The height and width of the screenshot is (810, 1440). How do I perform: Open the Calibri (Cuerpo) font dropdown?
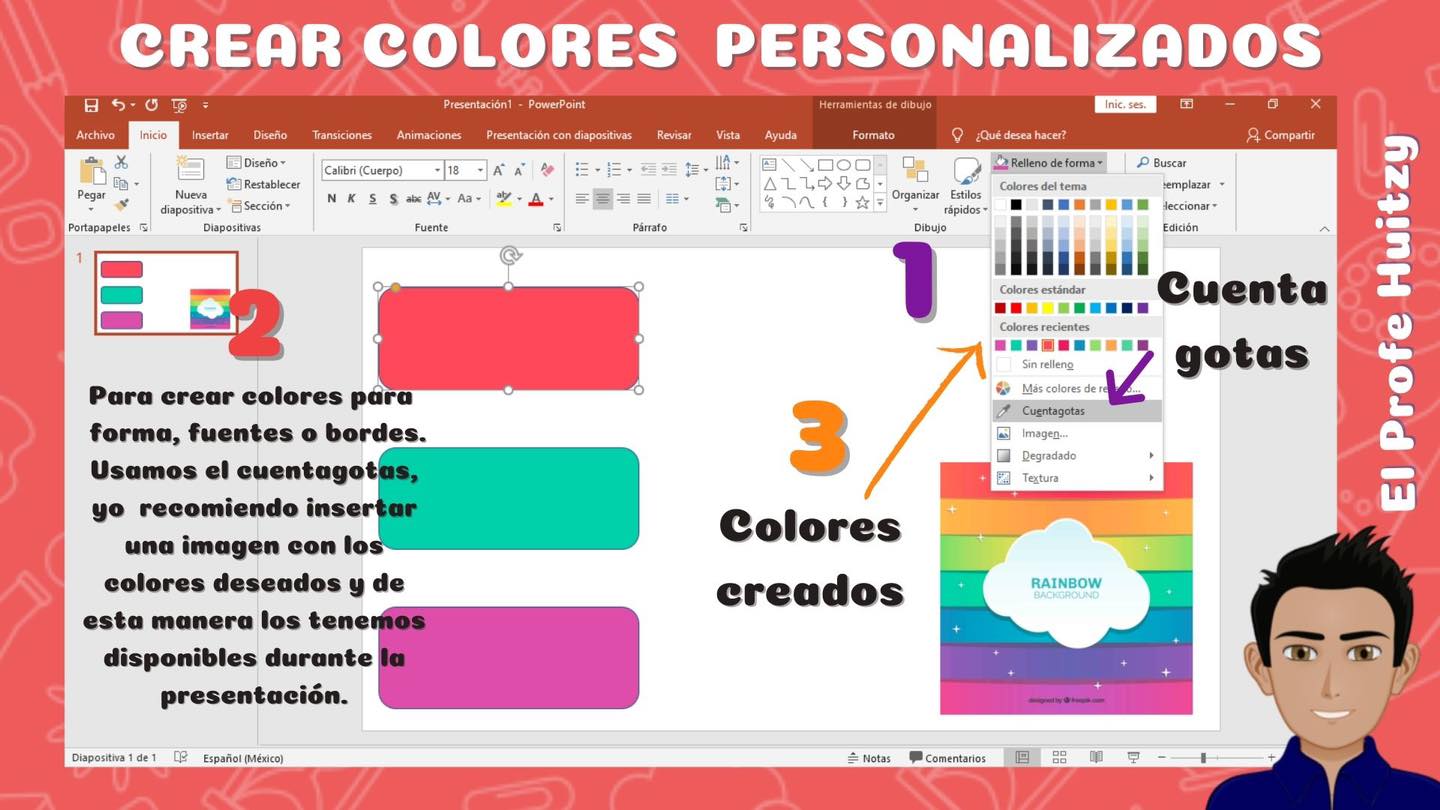click(x=382, y=171)
